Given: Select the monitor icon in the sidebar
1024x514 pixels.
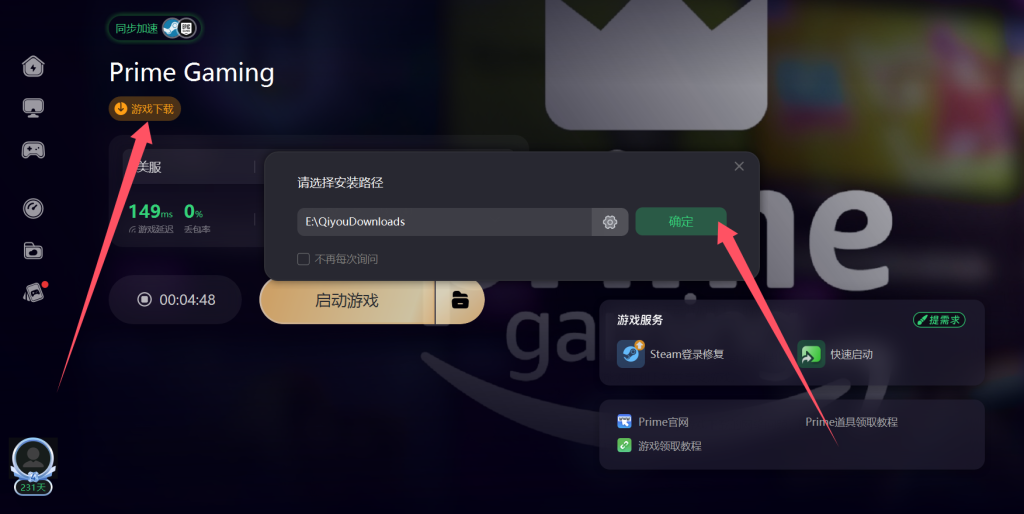Looking at the screenshot, I should tap(33, 108).
